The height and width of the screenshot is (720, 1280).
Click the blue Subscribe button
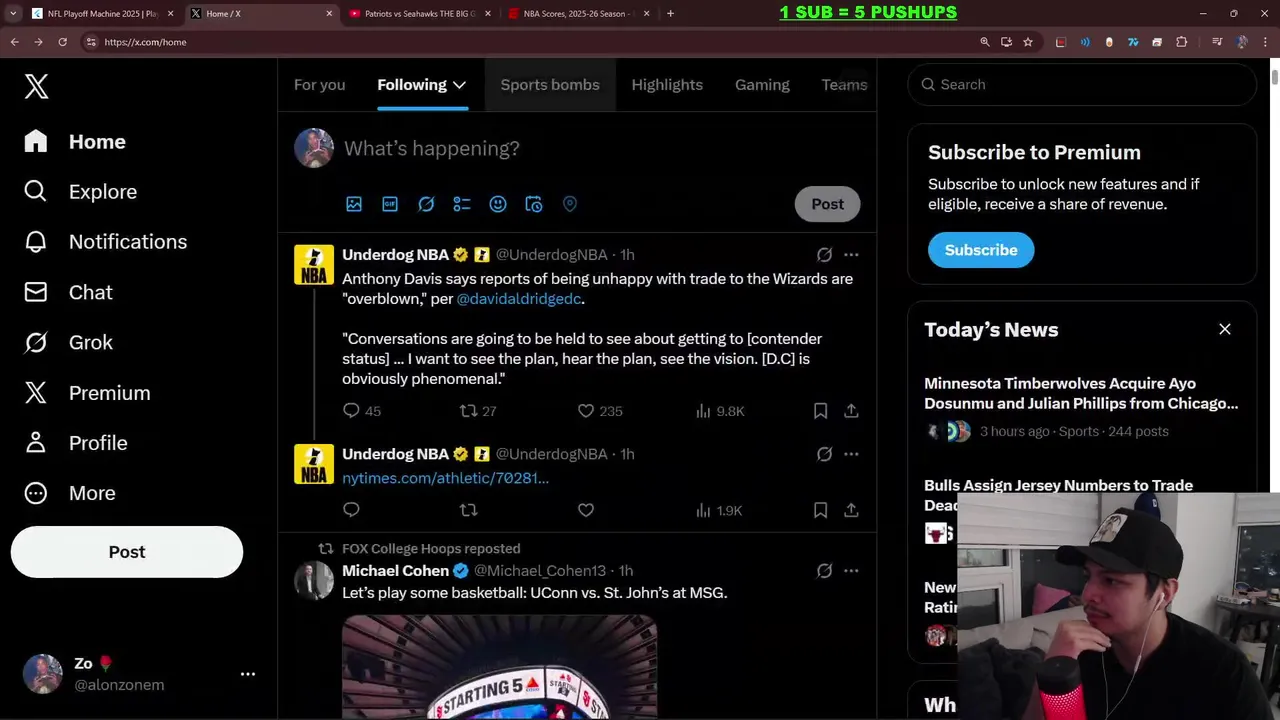(x=981, y=250)
